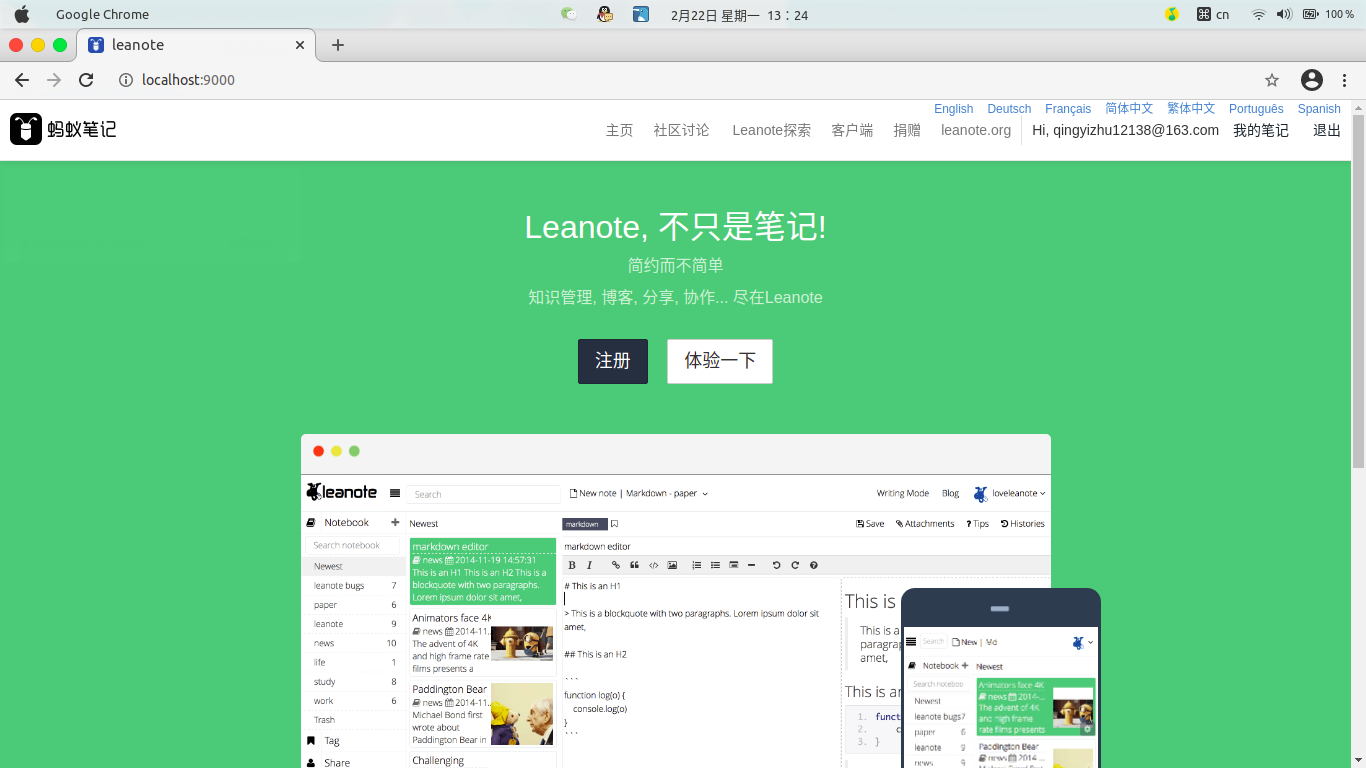The height and width of the screenshot is (768, 1366).
Task: Open Leanote探索 navigation item
Action: tap(771, 130)
